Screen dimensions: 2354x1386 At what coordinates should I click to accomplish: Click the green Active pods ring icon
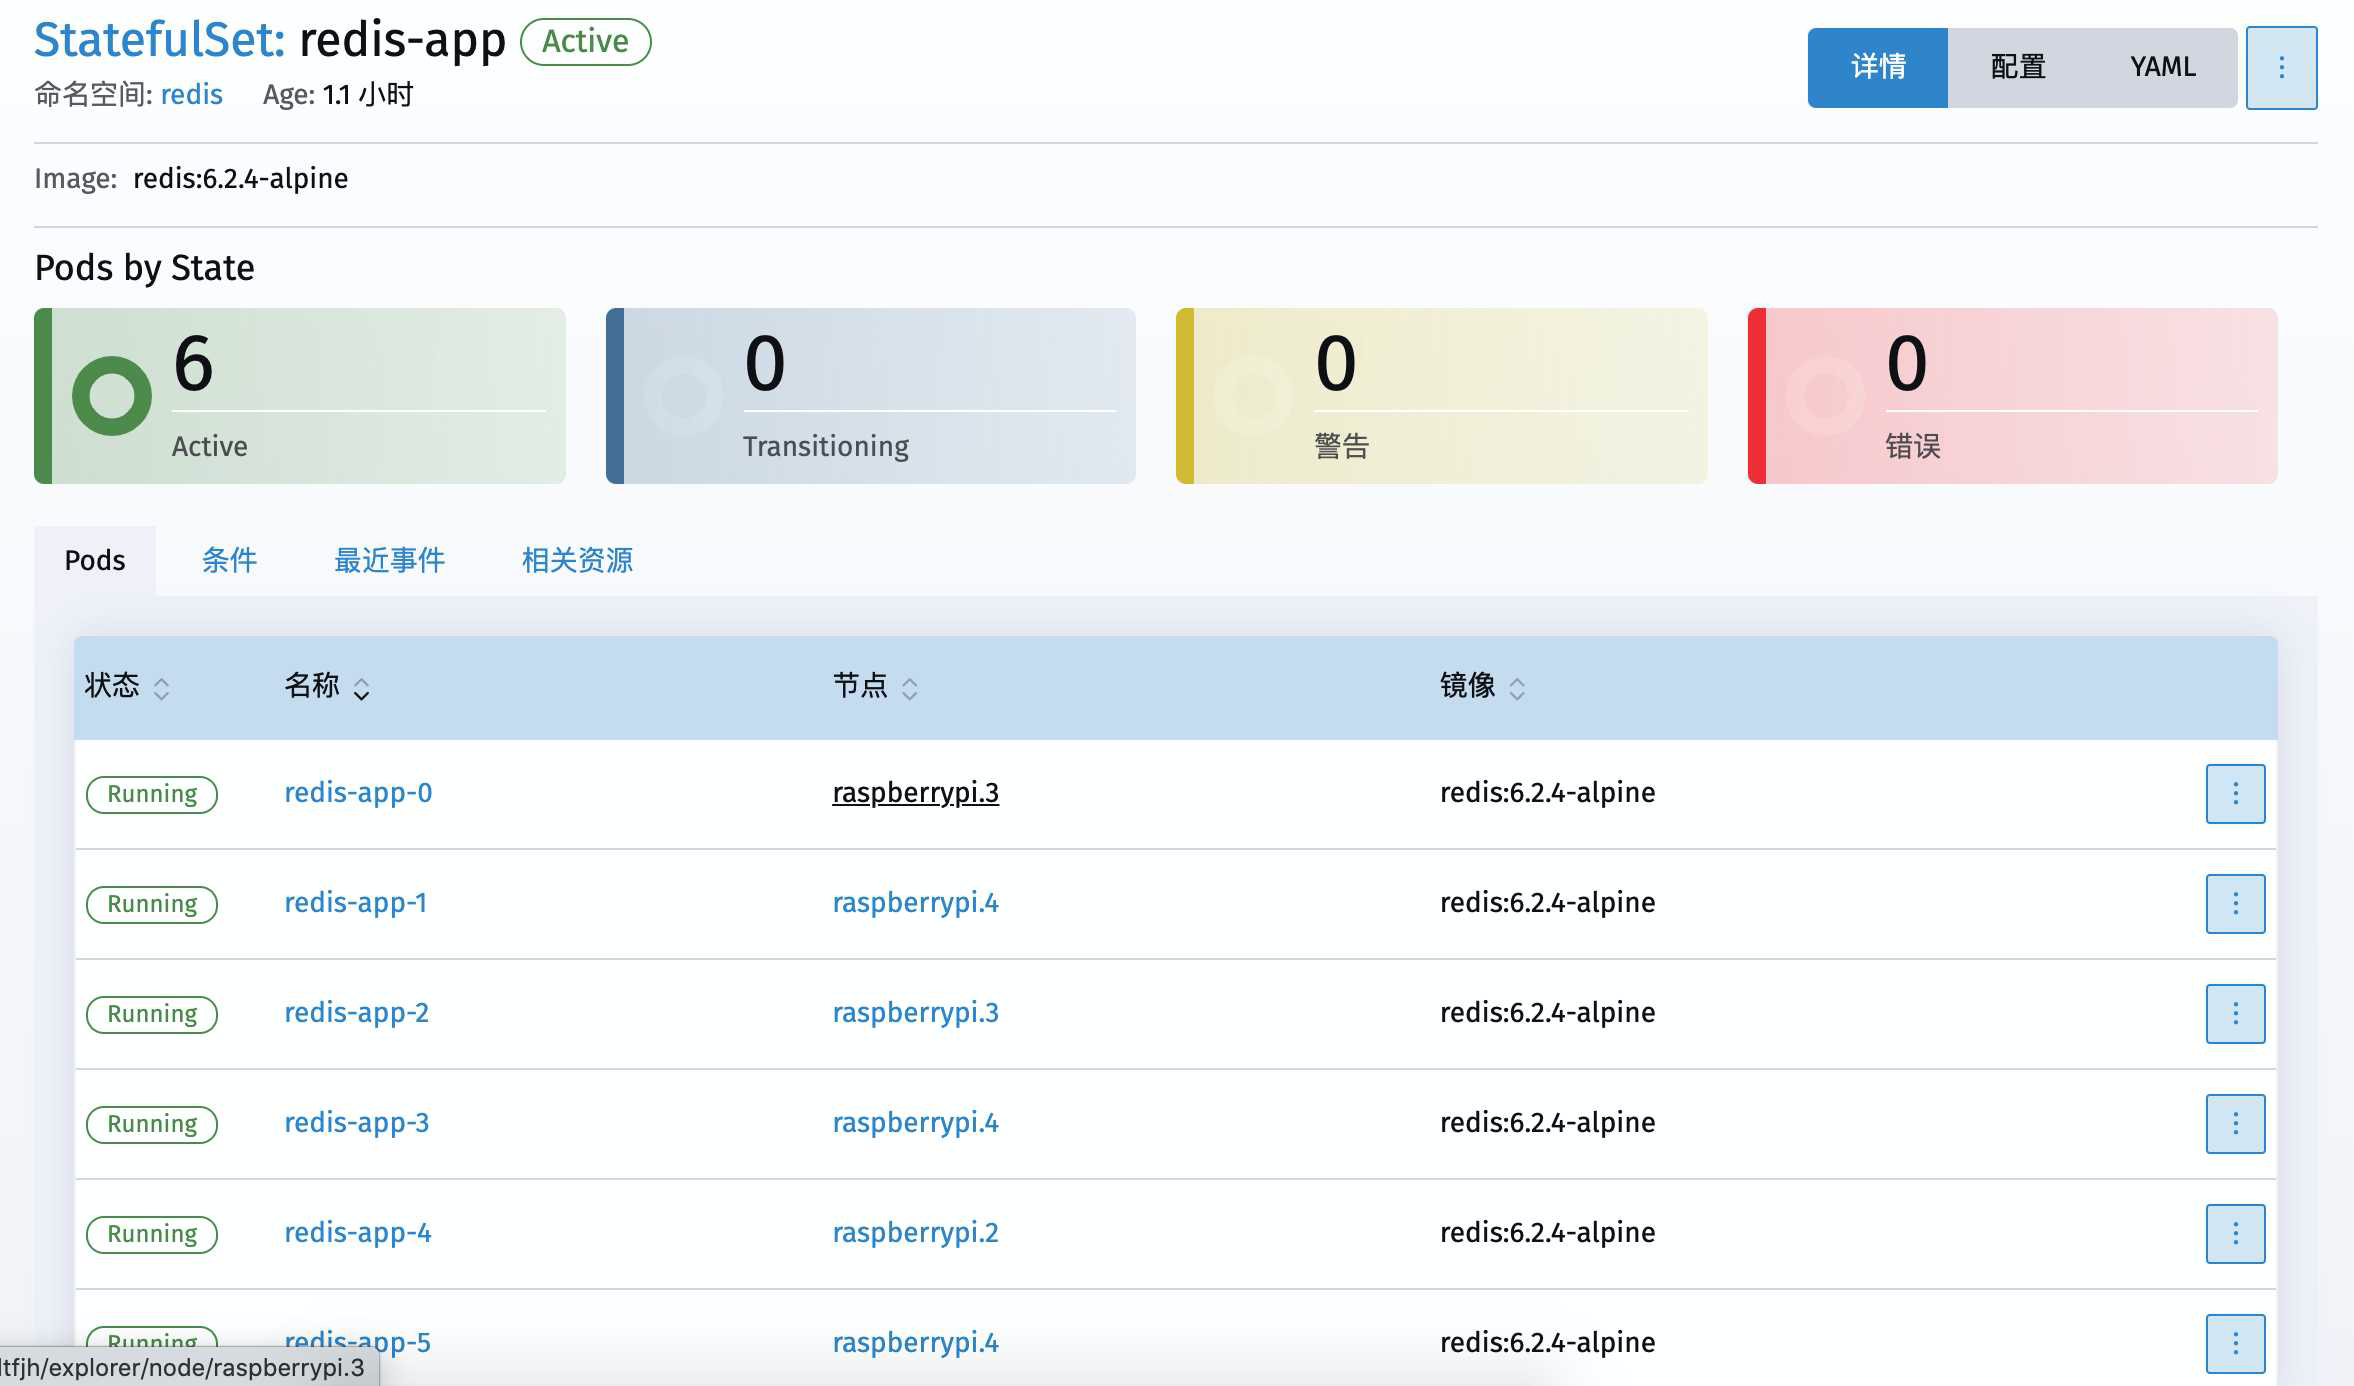[x=112, y=396]
